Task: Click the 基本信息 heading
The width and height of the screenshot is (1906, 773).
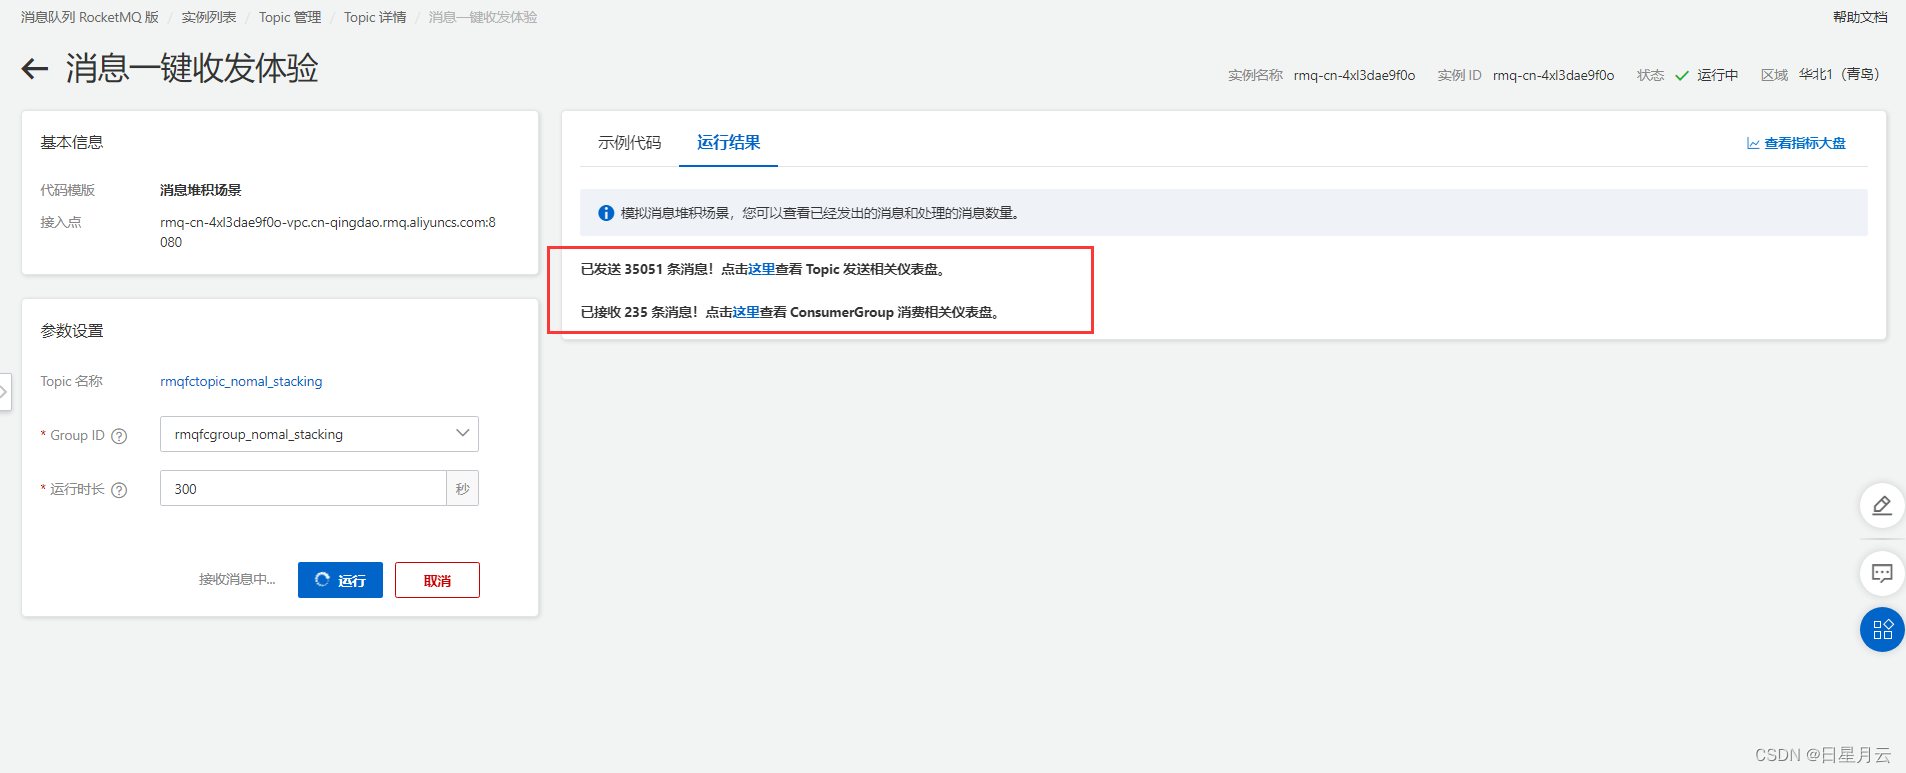Action: (x=72, y=142)
